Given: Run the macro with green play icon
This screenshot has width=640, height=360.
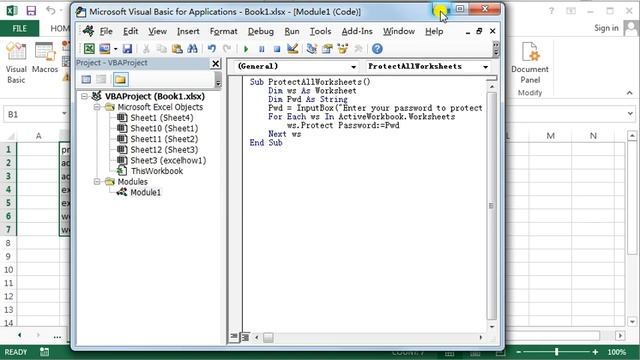Looking at the screenshot, I should [246, 49].
